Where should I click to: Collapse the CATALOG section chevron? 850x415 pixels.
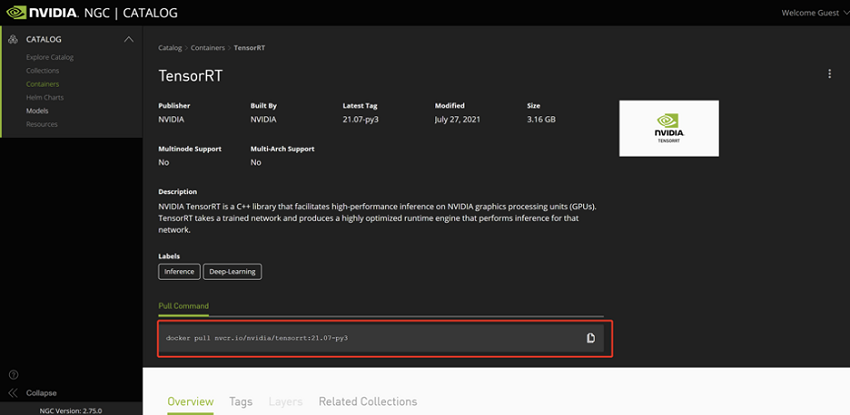click(128, 40)
